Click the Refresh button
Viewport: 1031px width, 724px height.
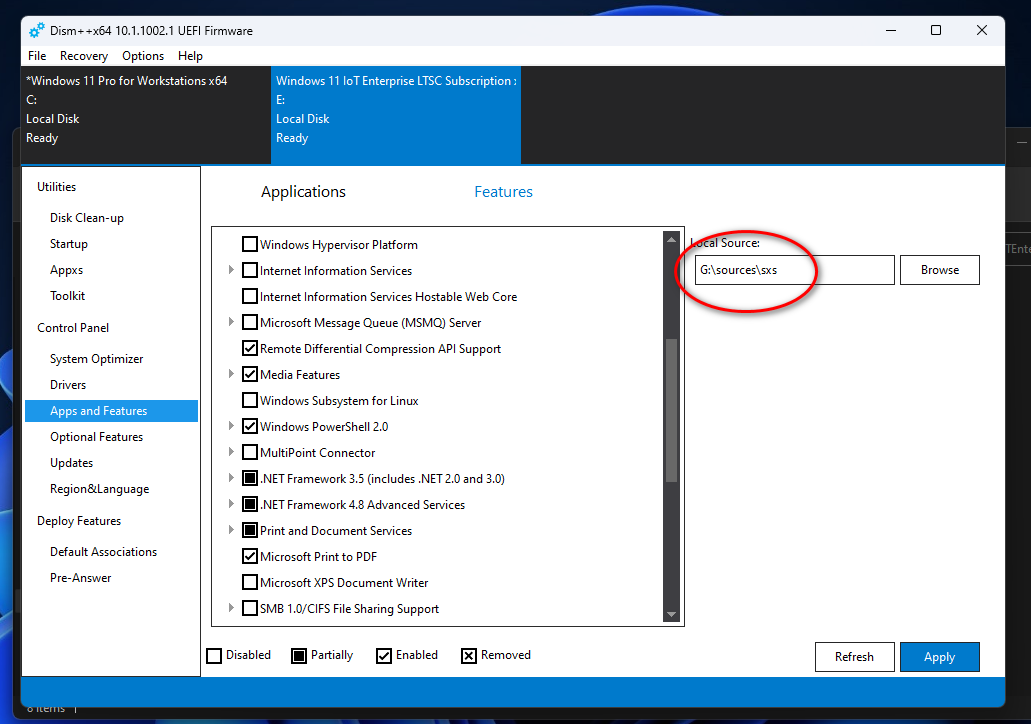tap(854, 657)
